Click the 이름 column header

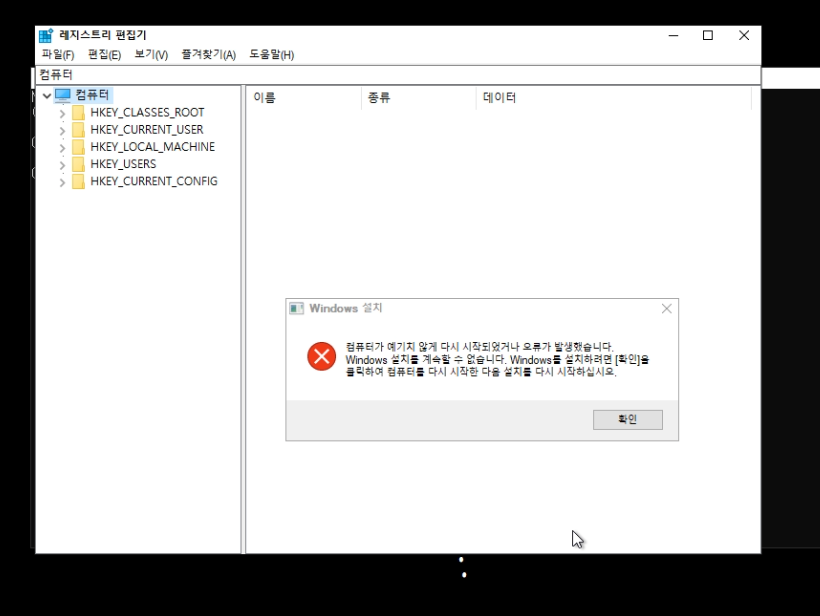(x=304, y=97)
